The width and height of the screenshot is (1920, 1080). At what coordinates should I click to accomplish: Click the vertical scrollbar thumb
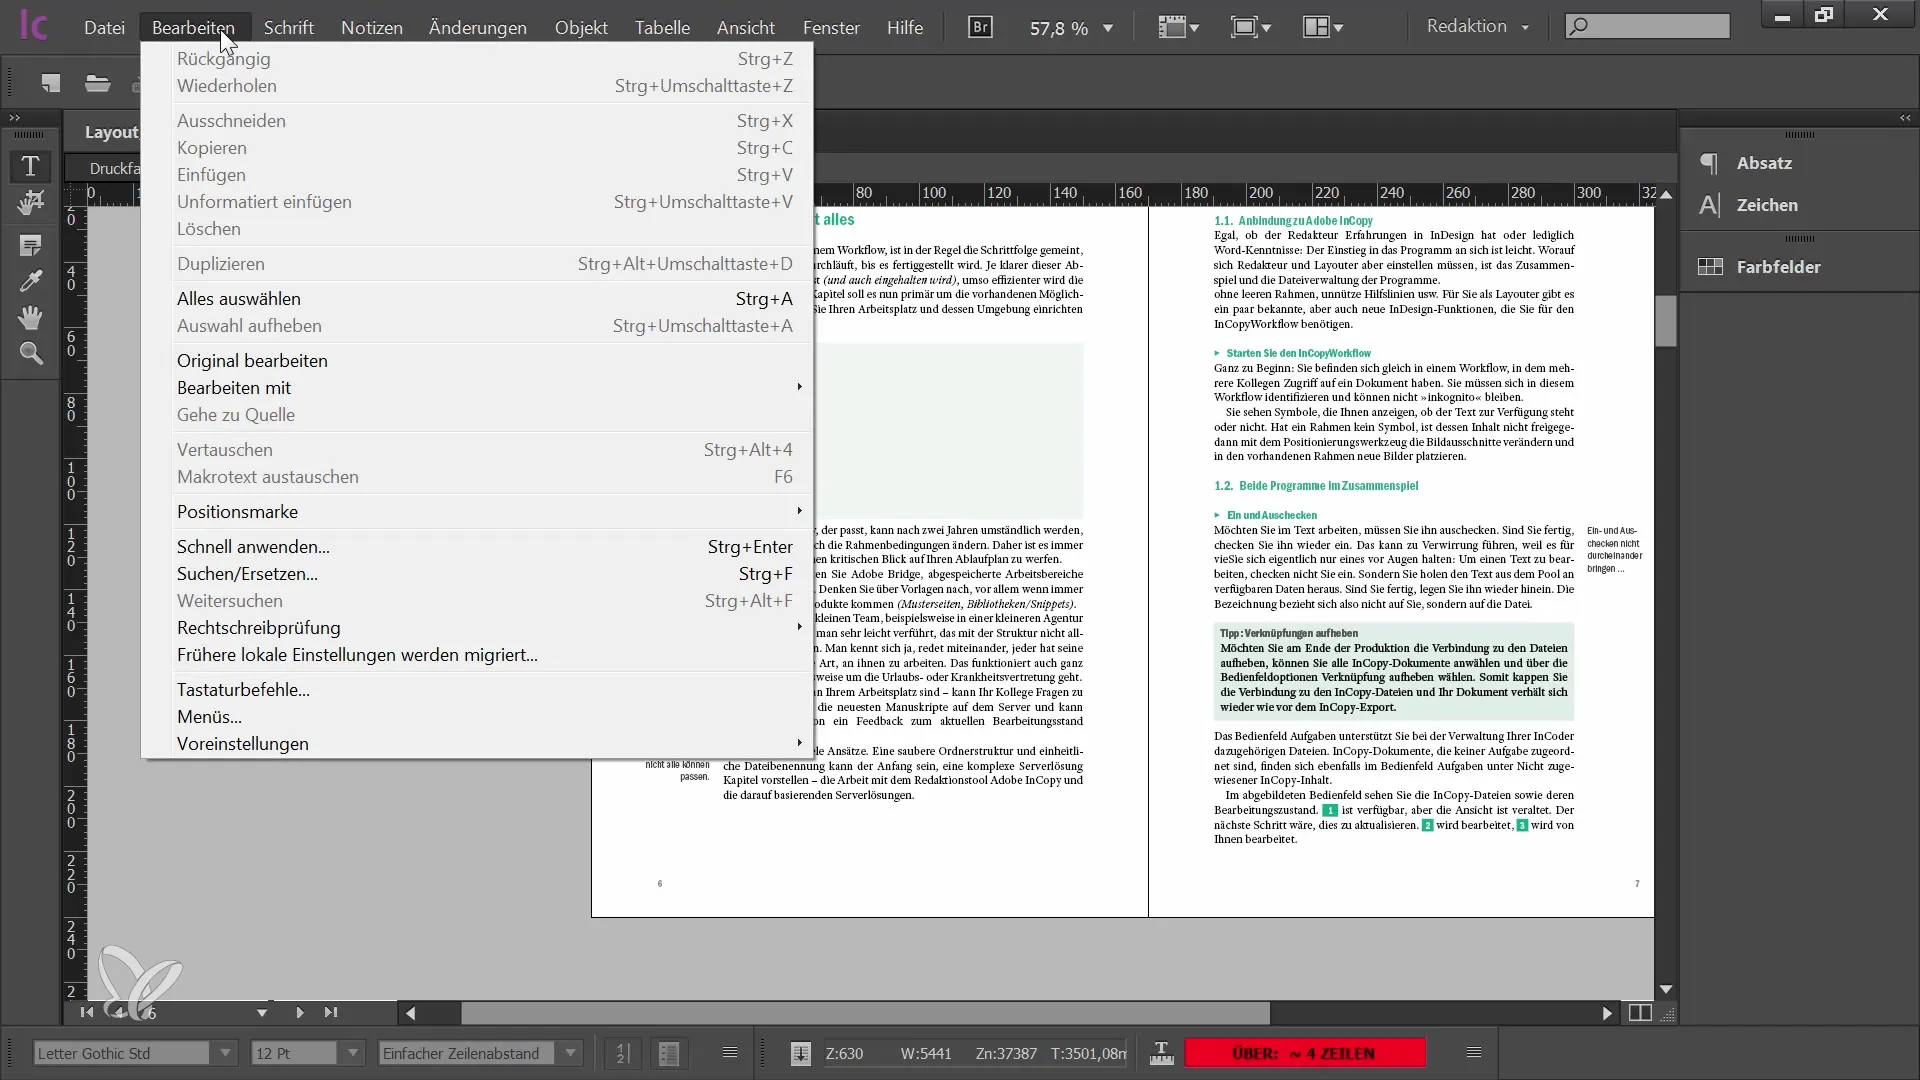(1666, 320)
